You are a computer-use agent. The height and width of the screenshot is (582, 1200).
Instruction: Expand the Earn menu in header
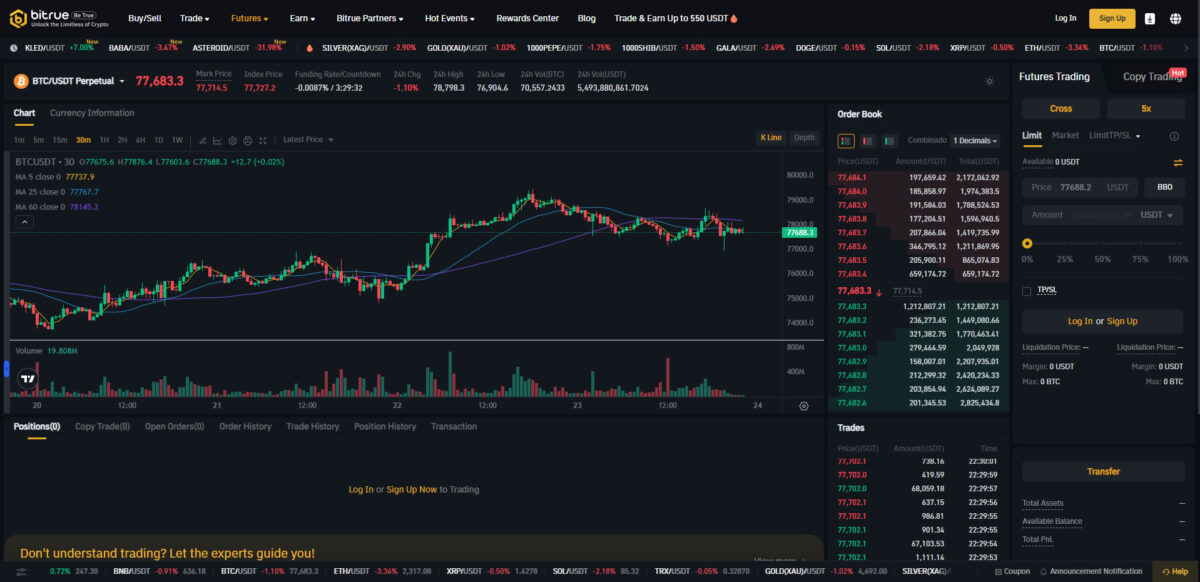click(x=302, y=18)
